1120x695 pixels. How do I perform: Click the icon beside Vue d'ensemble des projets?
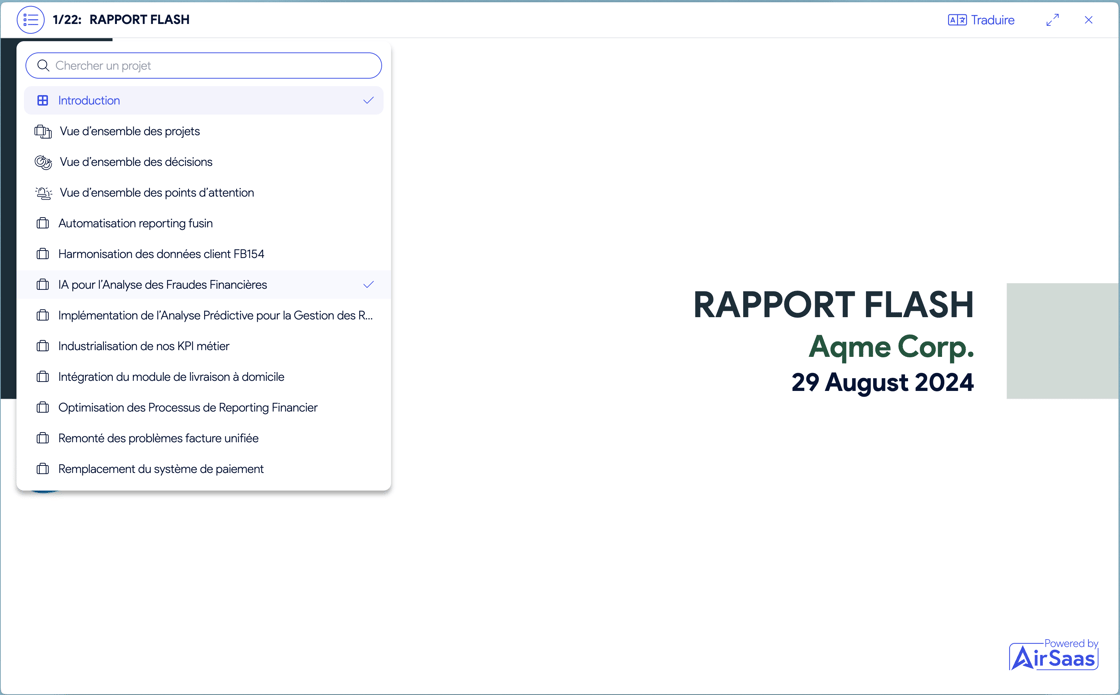pos(43,131)
